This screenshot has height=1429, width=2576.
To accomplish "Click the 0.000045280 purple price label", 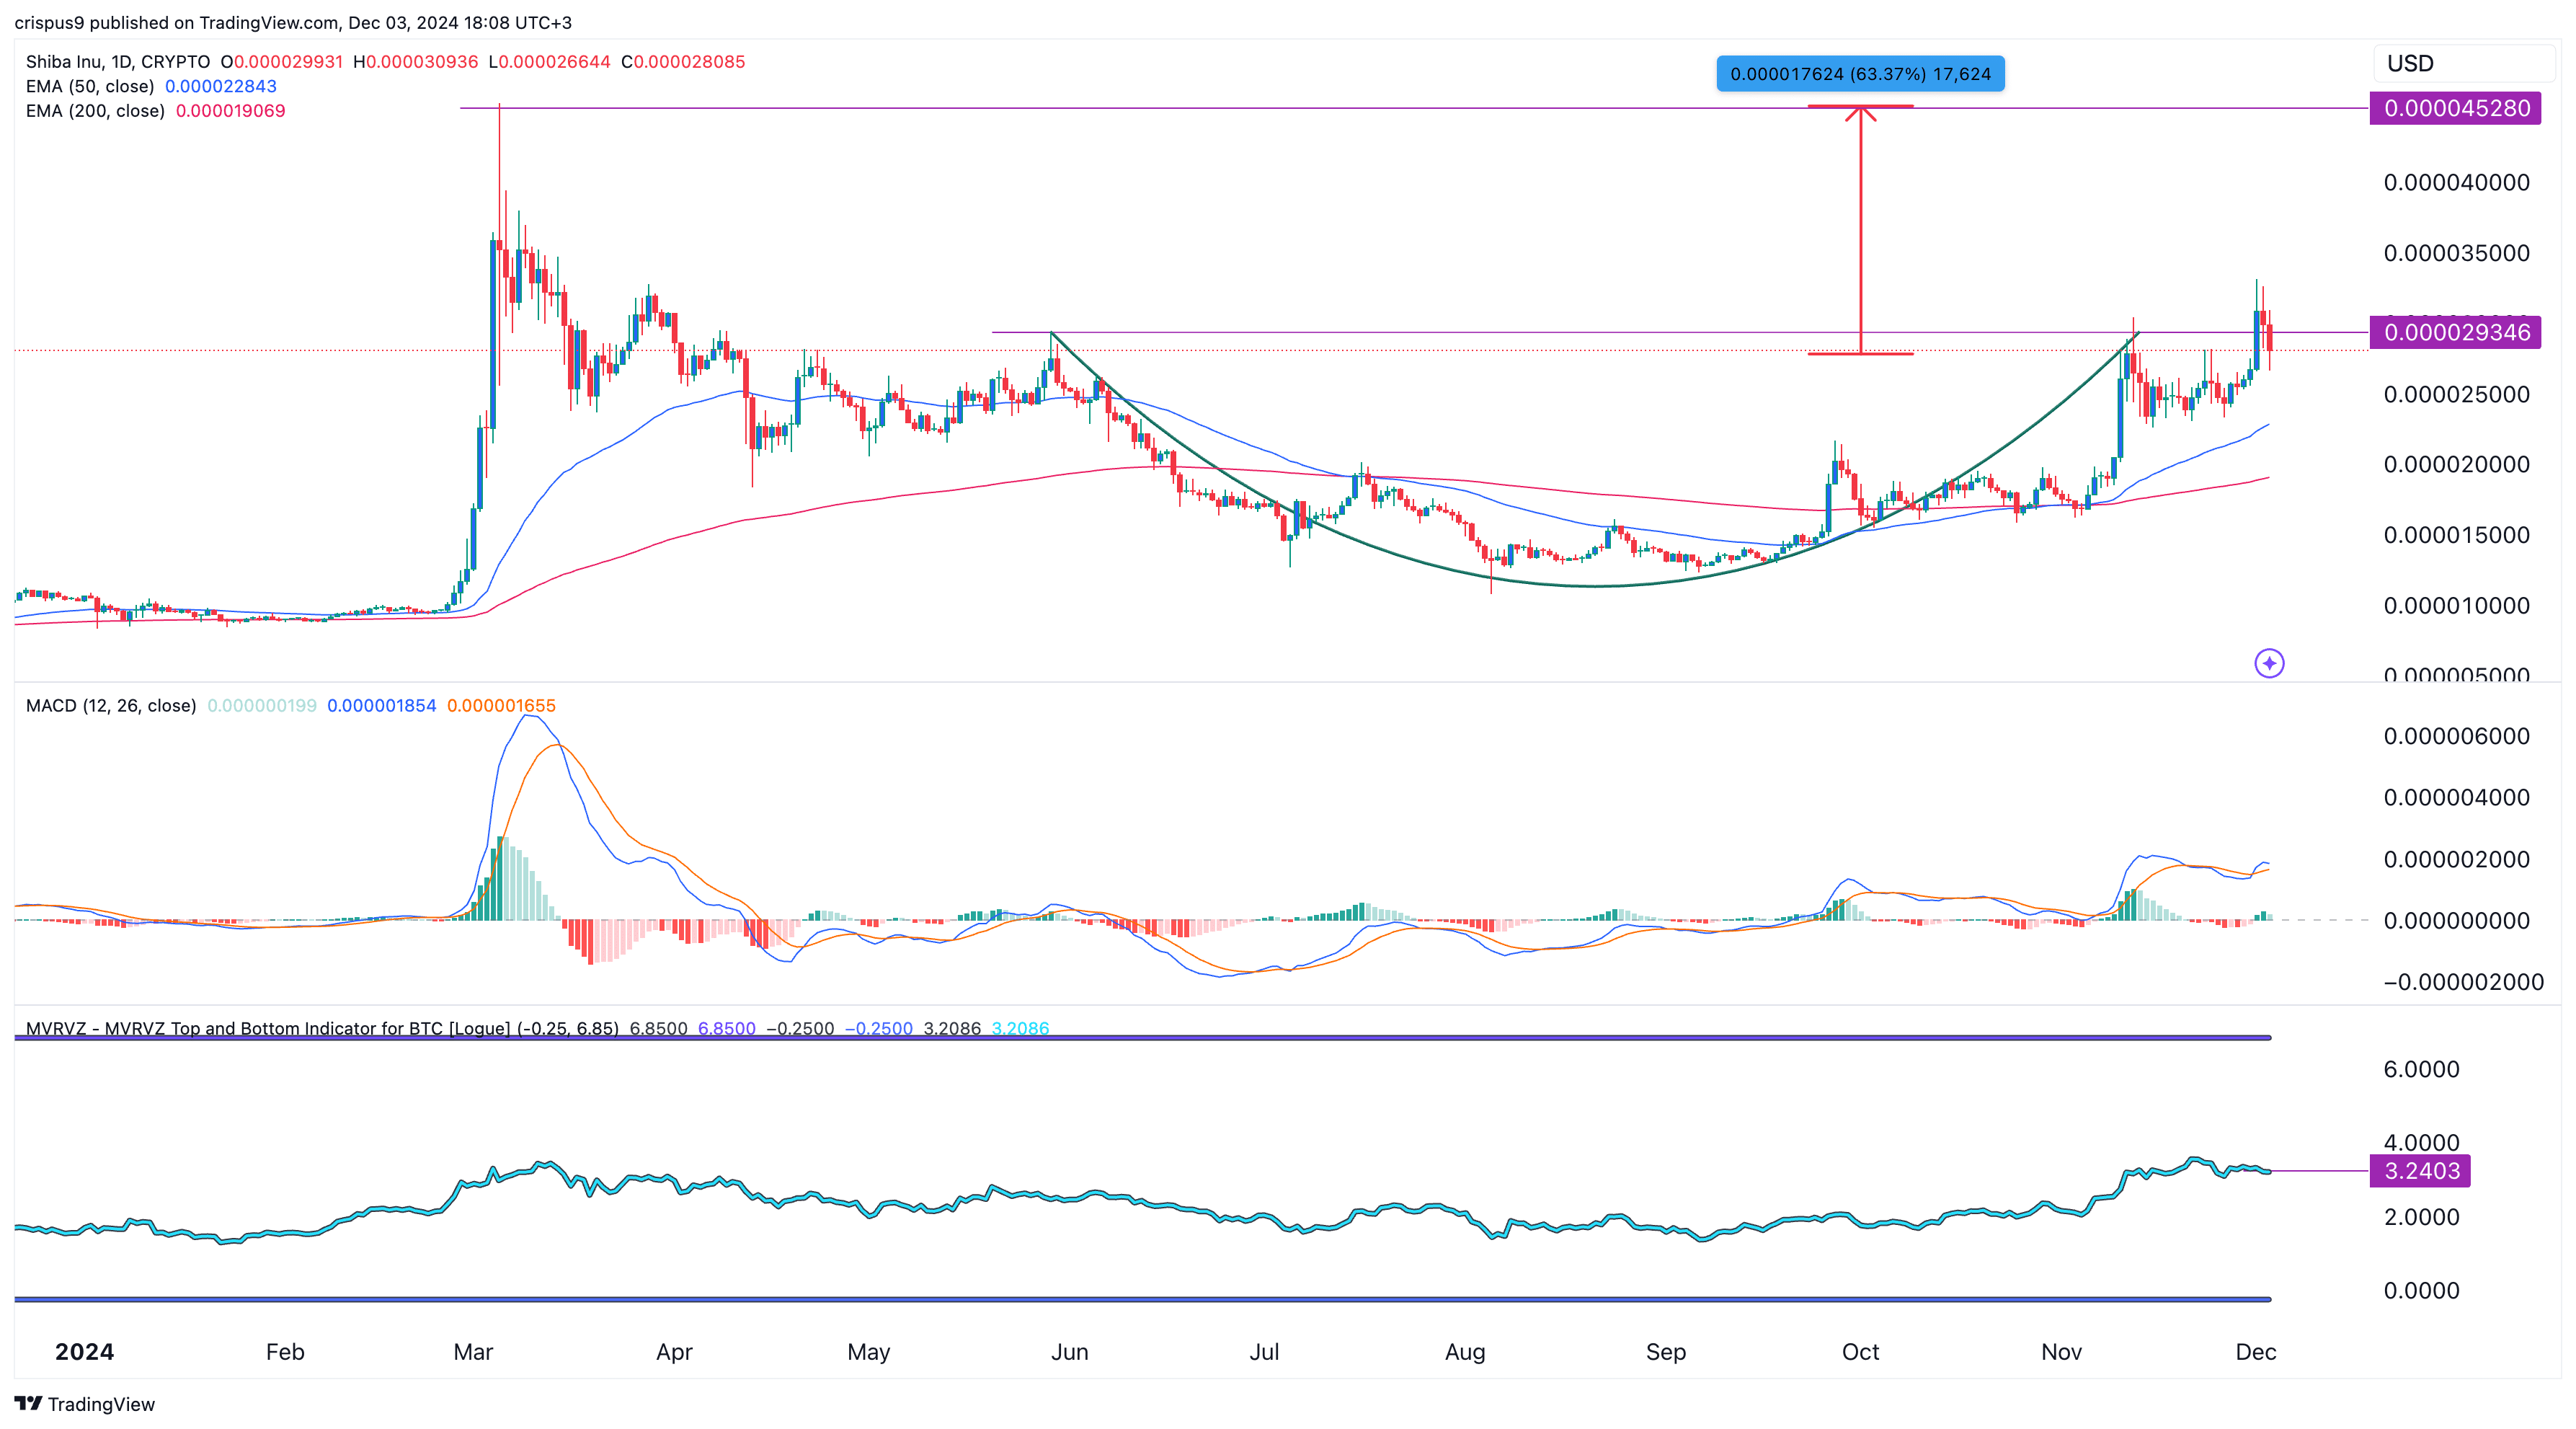I will tap(2455, 108).
